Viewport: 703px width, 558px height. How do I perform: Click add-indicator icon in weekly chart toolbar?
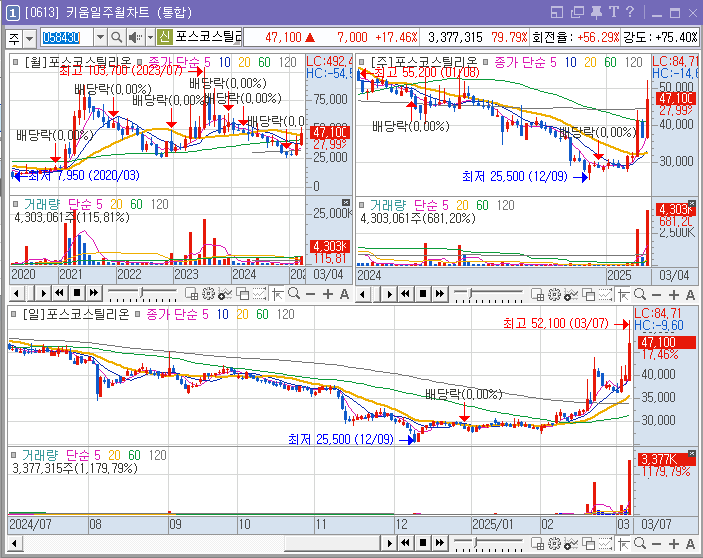571,294
